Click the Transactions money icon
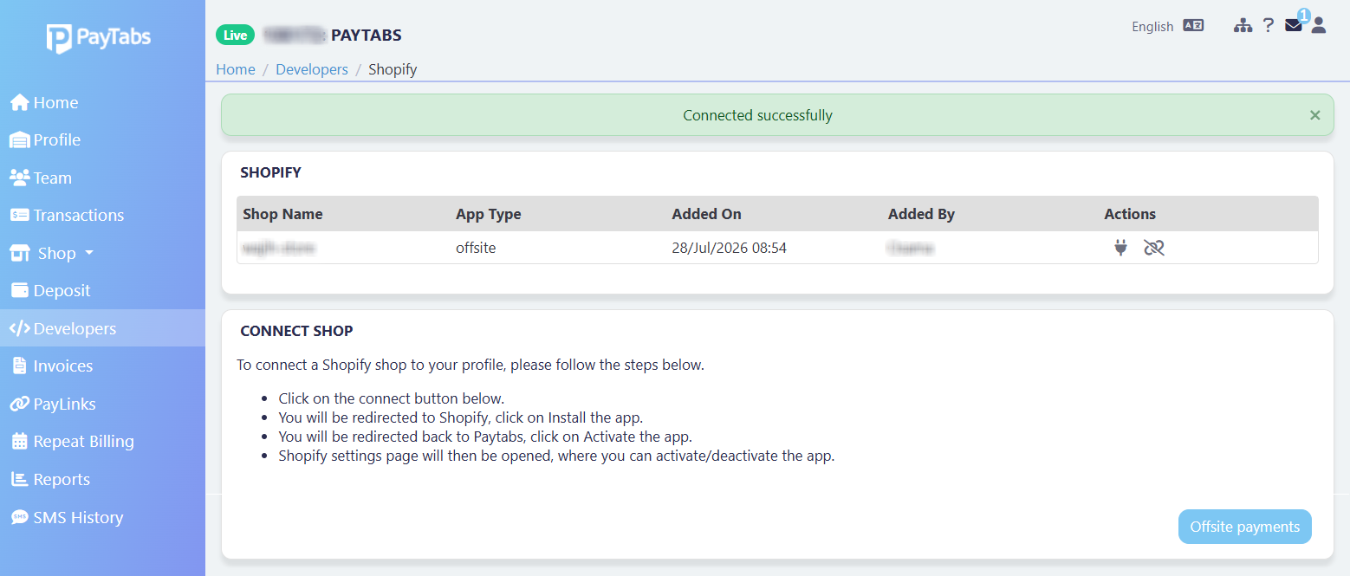Screen dimensions: 1350x576 pos(19,215)
